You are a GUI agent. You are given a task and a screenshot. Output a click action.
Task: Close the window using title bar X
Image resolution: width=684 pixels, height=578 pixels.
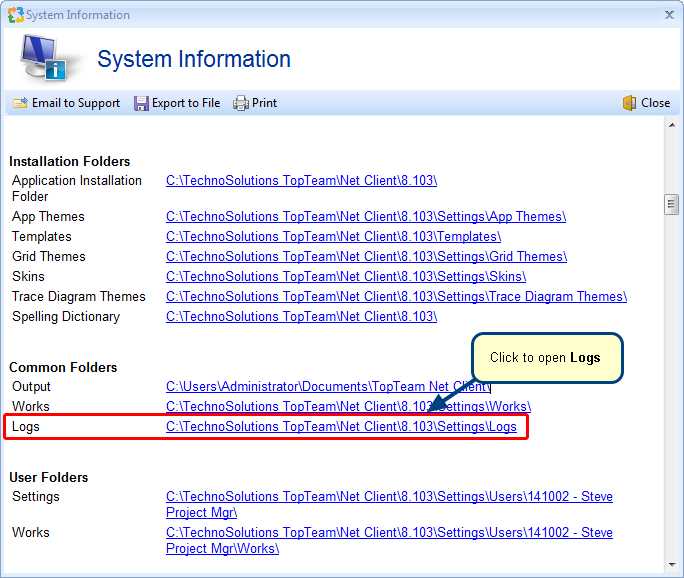(x=668, y=15)
